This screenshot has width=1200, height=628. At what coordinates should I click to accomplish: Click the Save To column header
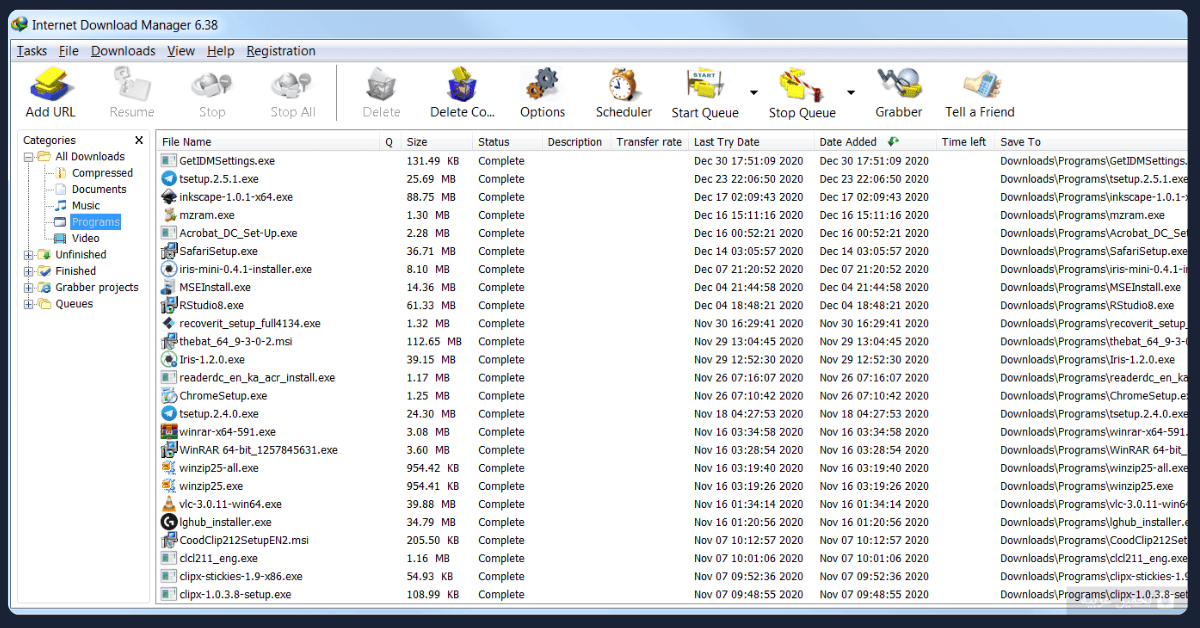pyautogui.click(x=1091, y=142)
